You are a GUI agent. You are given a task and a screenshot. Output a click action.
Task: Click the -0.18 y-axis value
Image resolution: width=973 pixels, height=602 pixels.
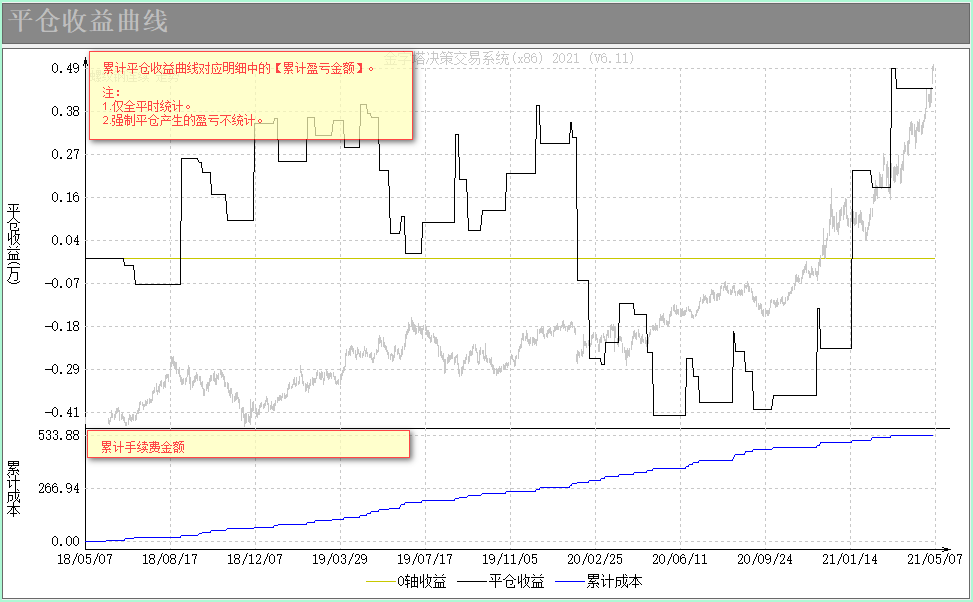[62, 326]
